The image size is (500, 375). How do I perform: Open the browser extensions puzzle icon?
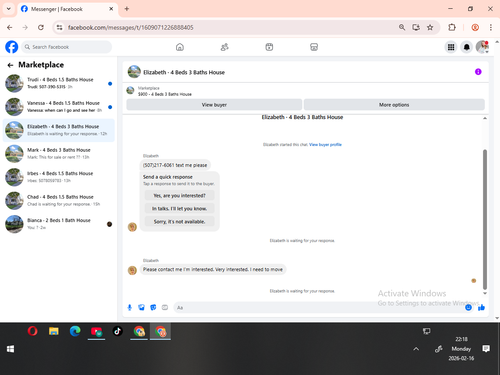[x=452, y=27]
